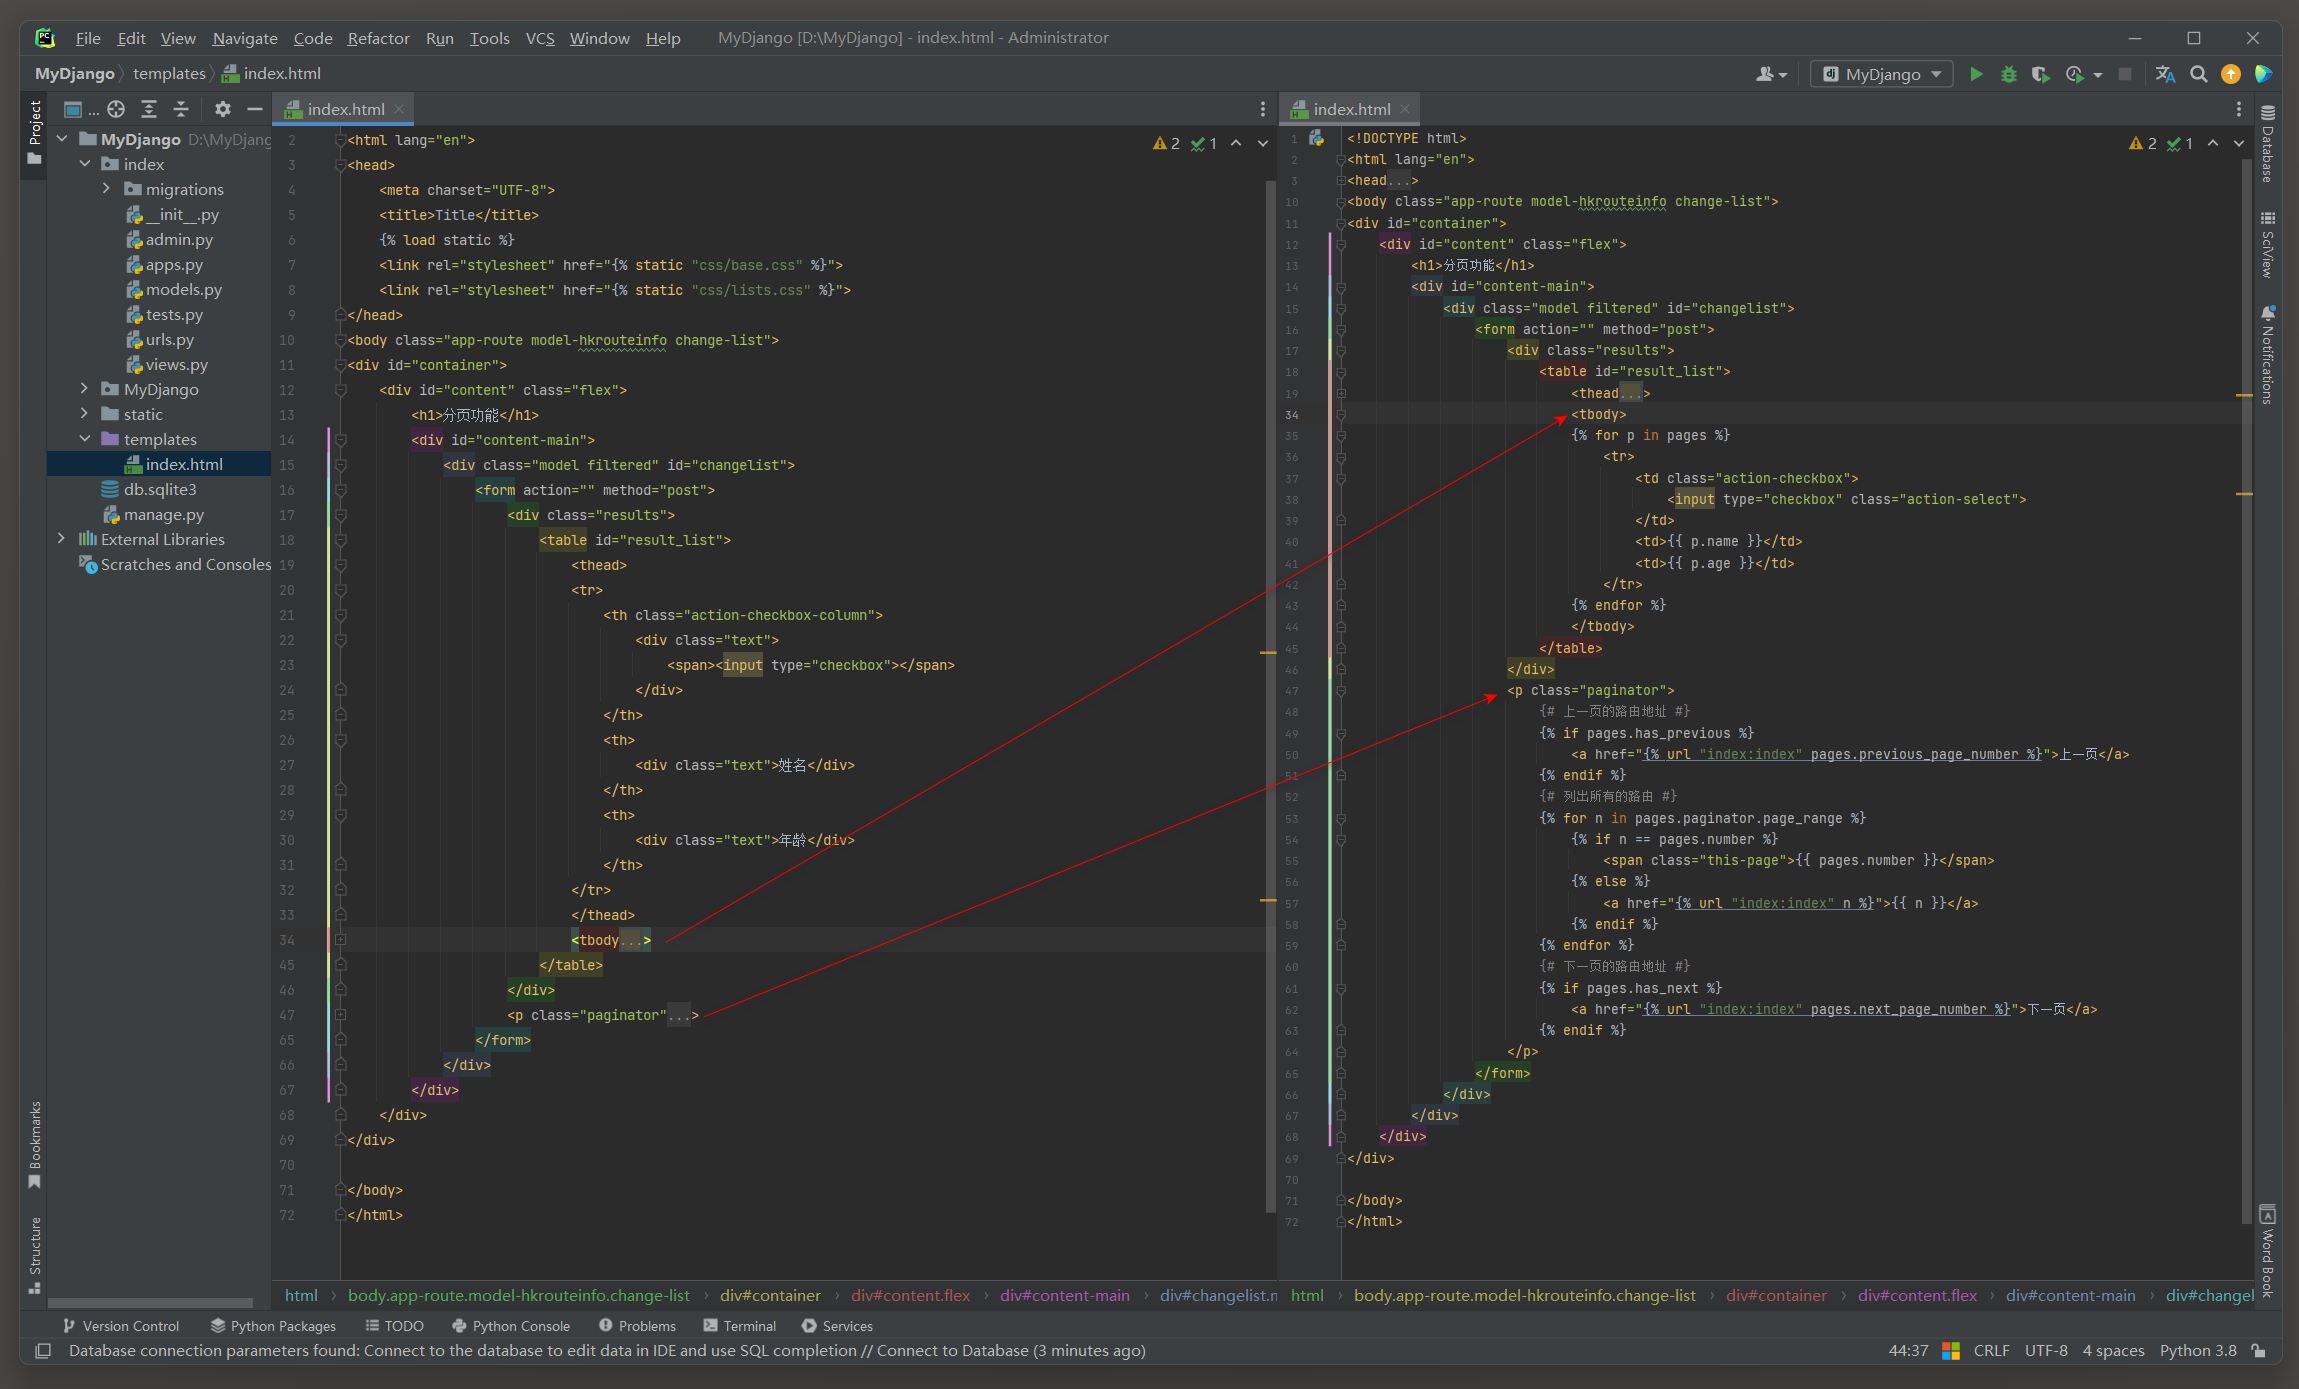The image size is (2299, 1389).
Task: Open the Word Book tool window
Action: pos(2268,1251)
